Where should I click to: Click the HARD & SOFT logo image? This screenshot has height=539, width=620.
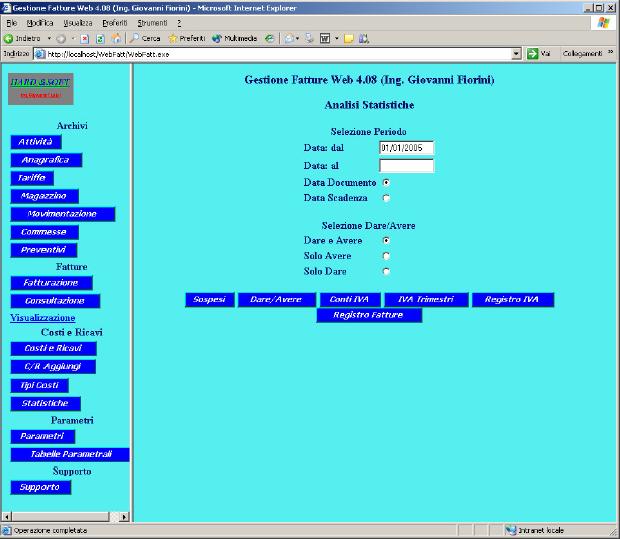[41, 89]
